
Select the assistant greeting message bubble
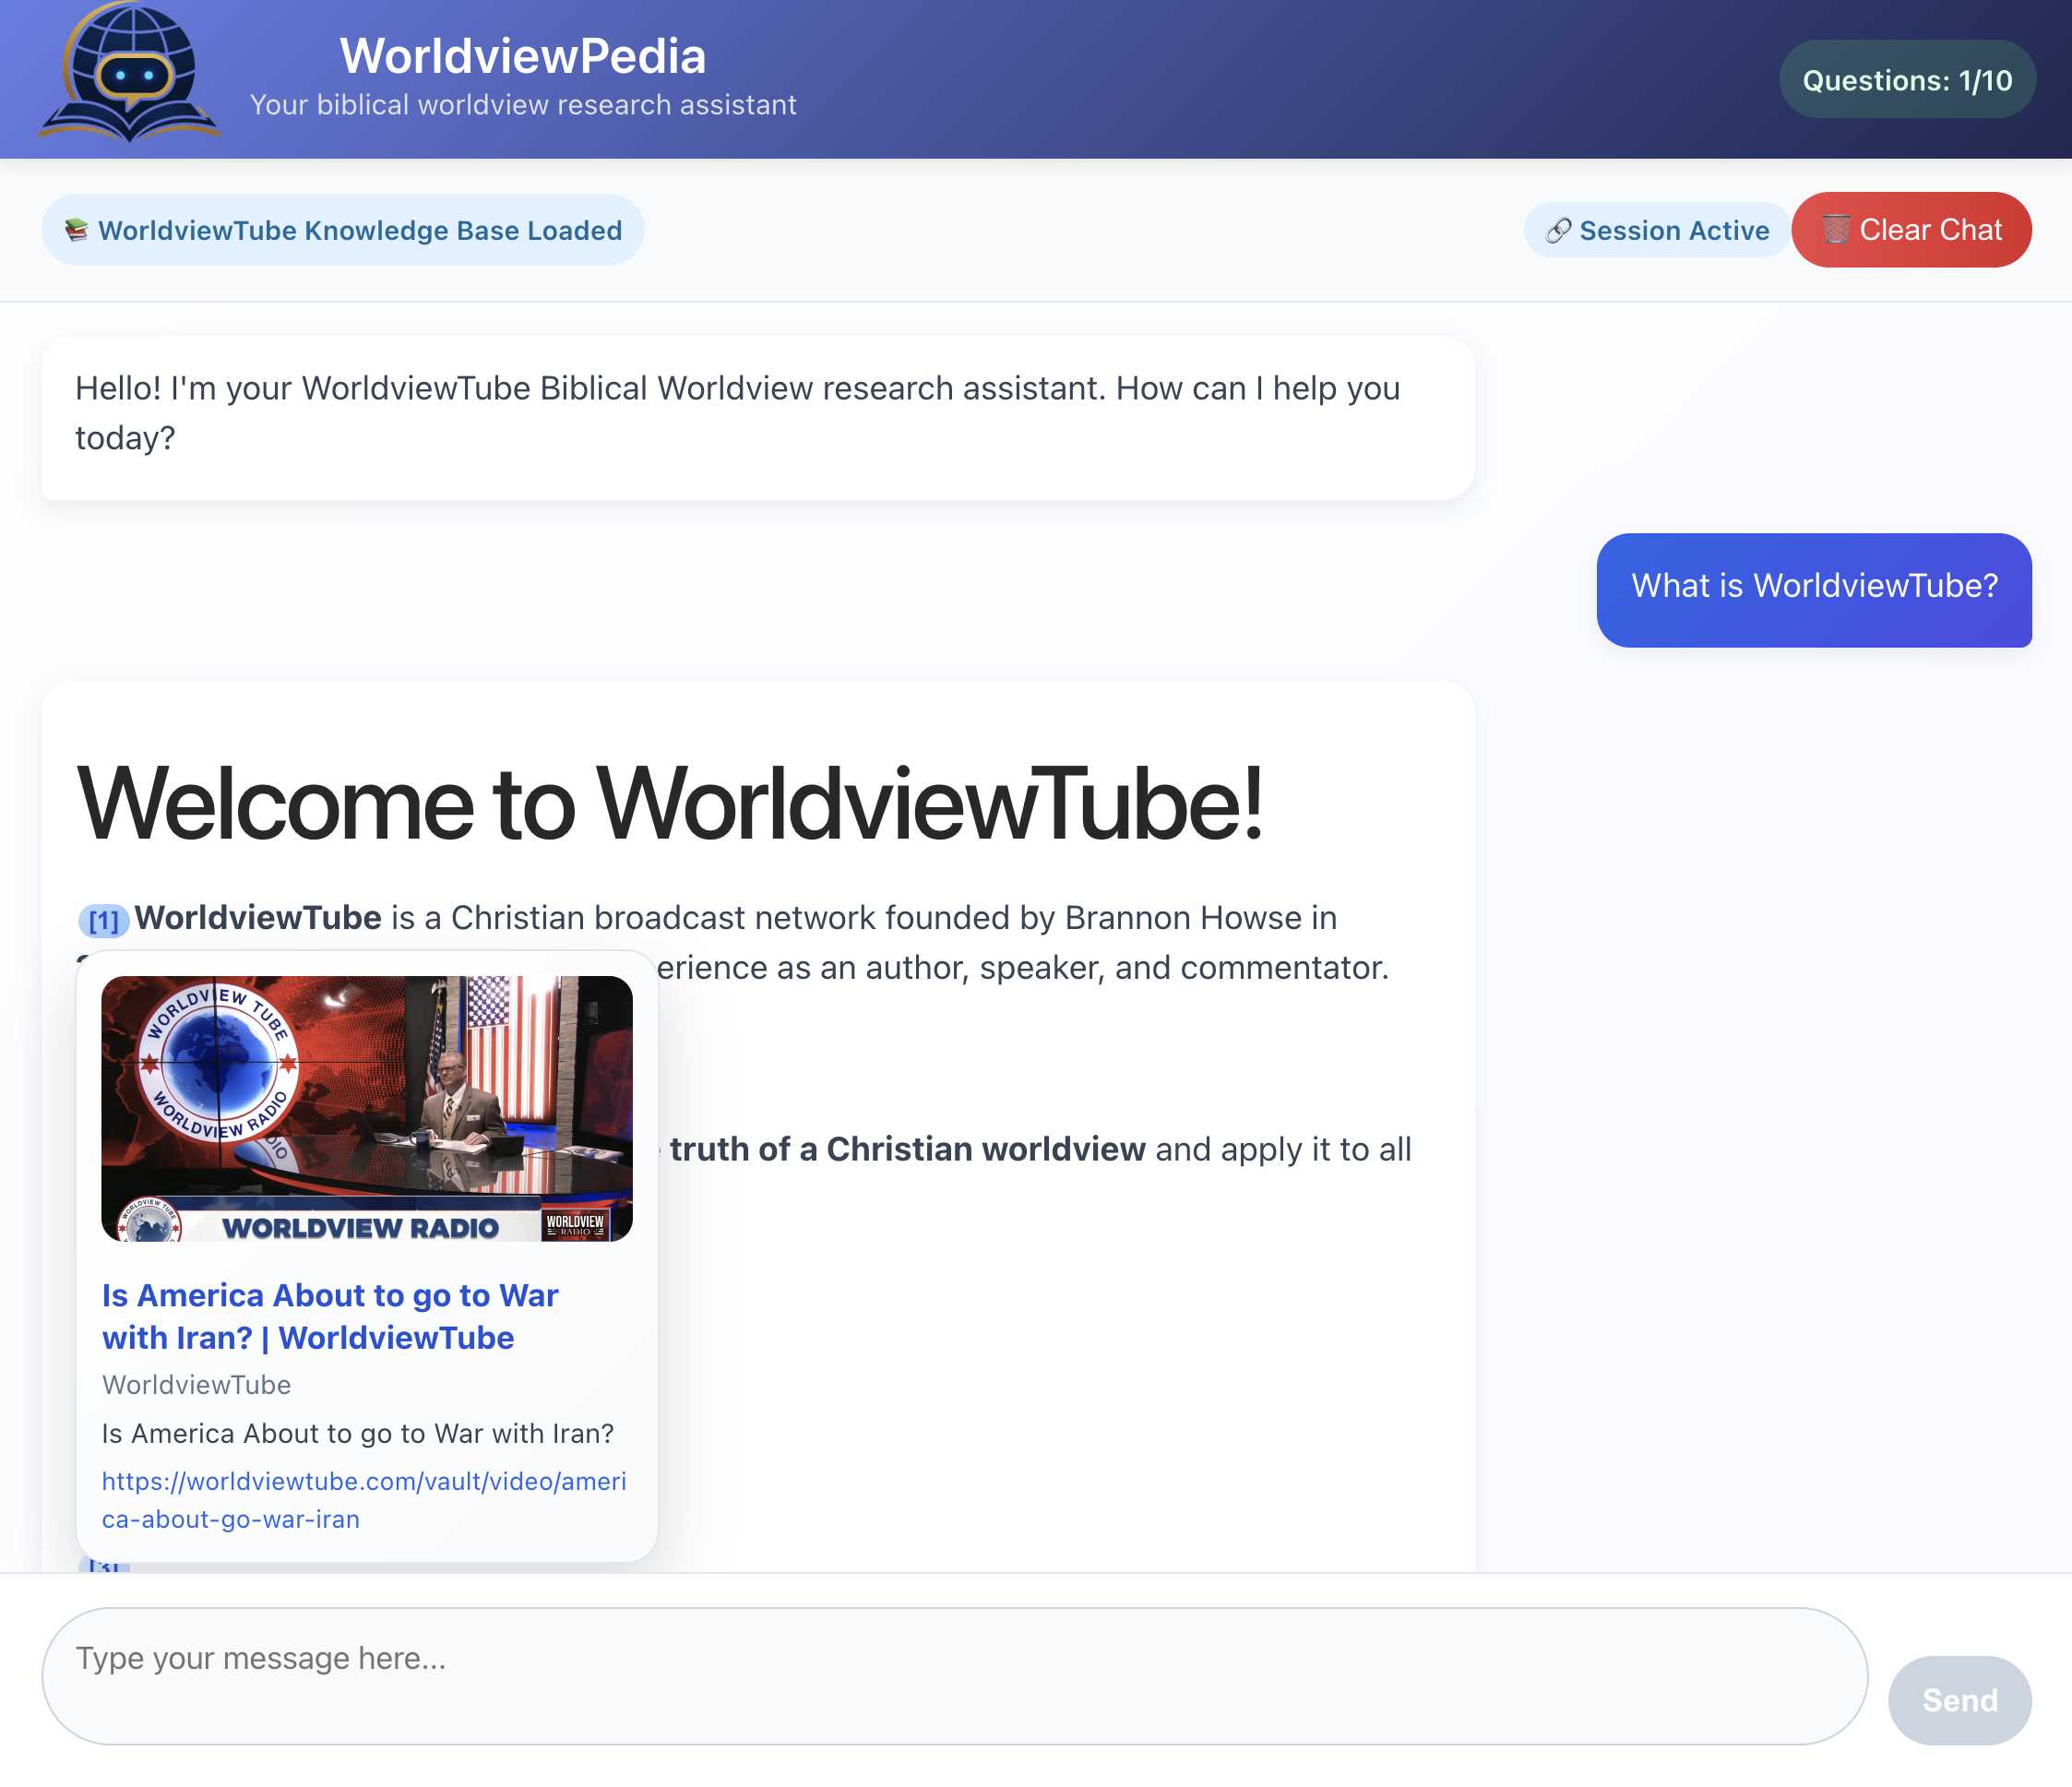[x=757, y=417]
